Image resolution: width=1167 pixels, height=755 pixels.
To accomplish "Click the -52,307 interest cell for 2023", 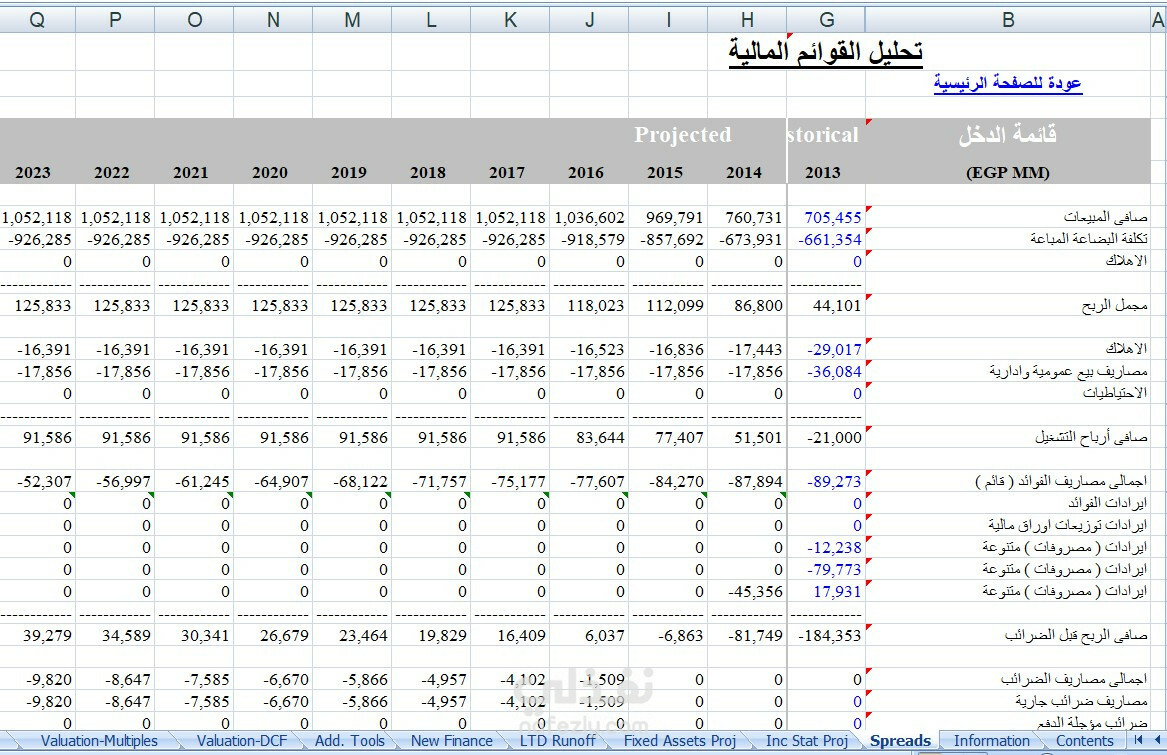I will [37, 482].
